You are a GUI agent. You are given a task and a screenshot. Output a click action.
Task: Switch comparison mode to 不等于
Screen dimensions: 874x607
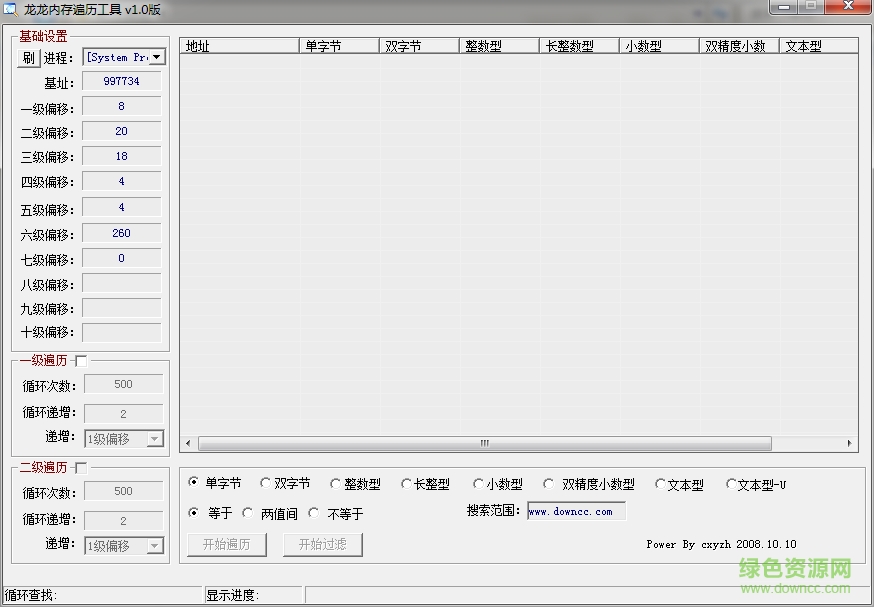[314, 513]
